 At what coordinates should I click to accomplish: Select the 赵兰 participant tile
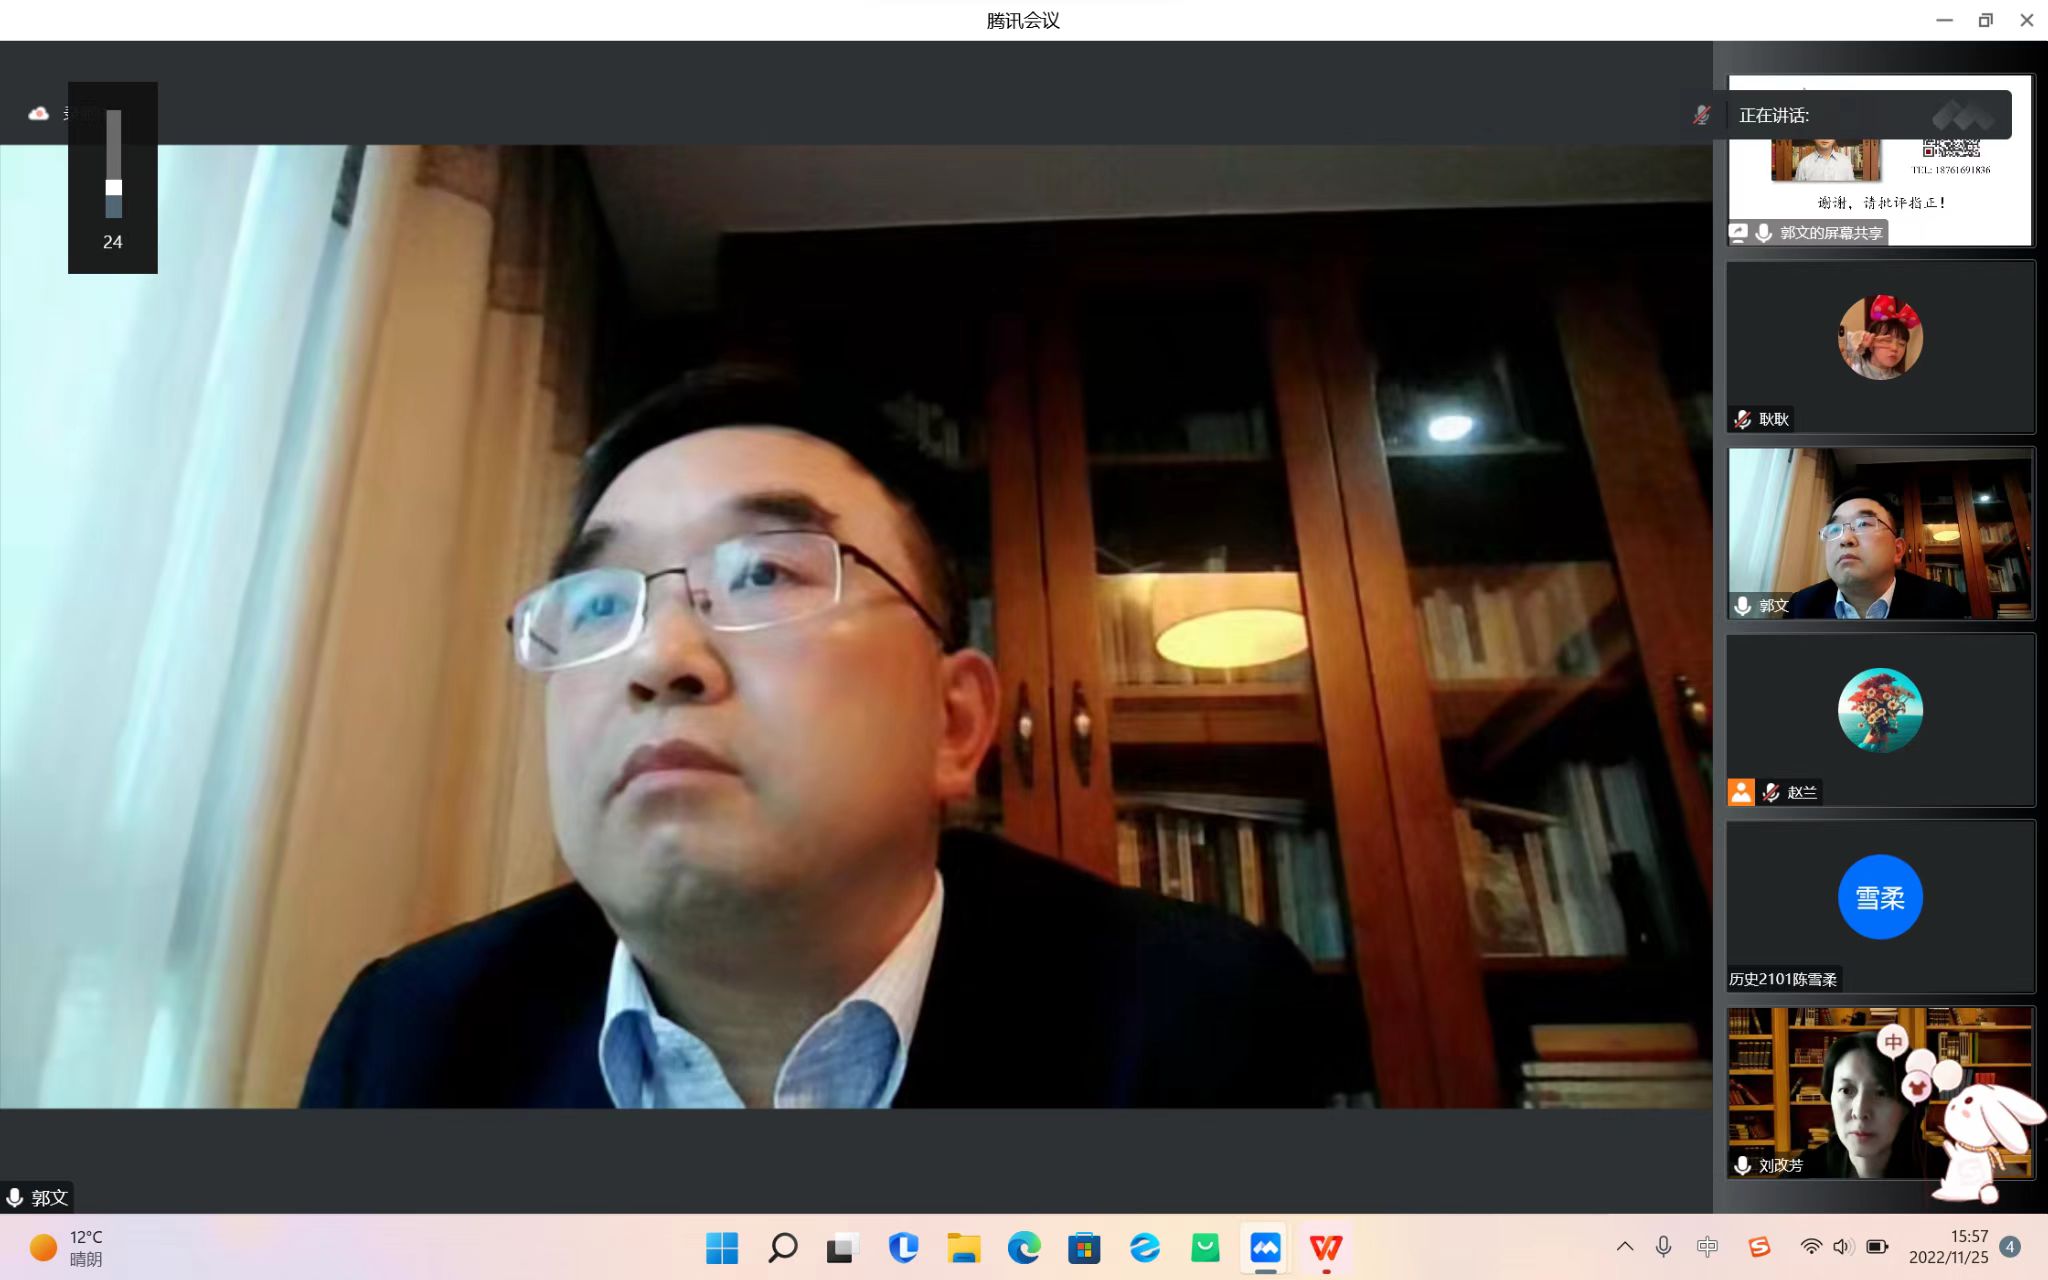[x=1880, y=720]
